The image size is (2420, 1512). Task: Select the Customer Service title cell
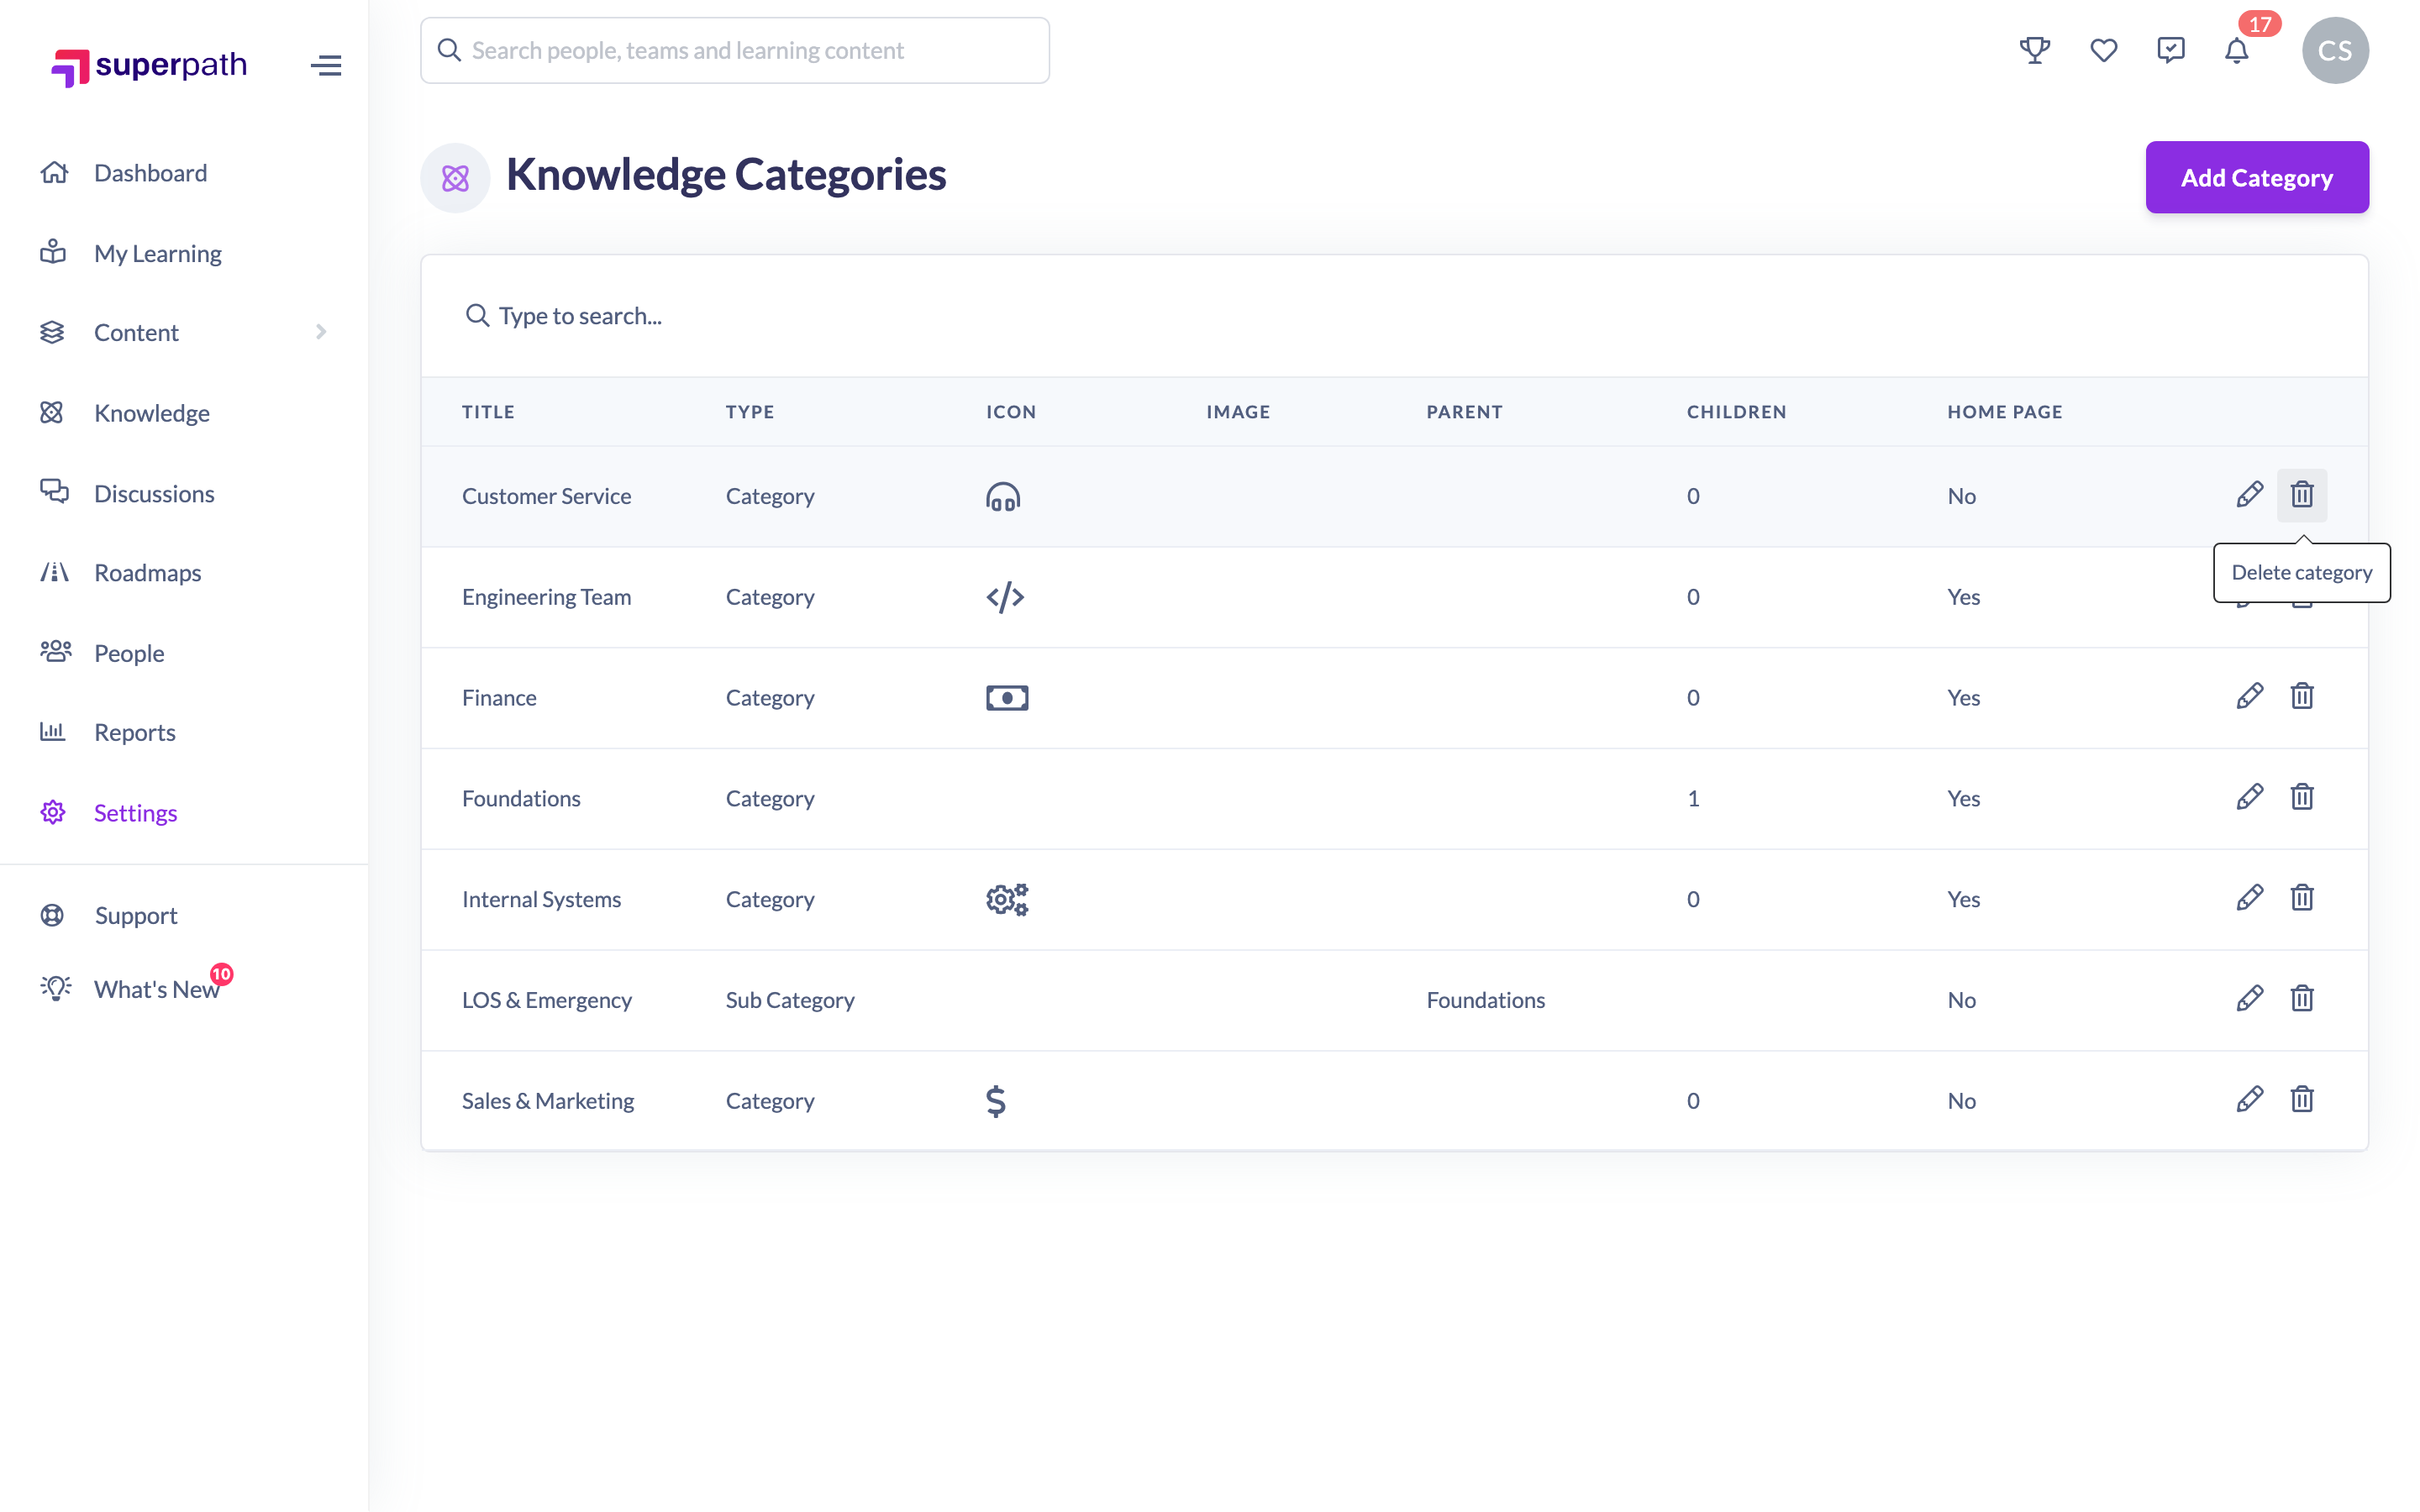[546, 496]
